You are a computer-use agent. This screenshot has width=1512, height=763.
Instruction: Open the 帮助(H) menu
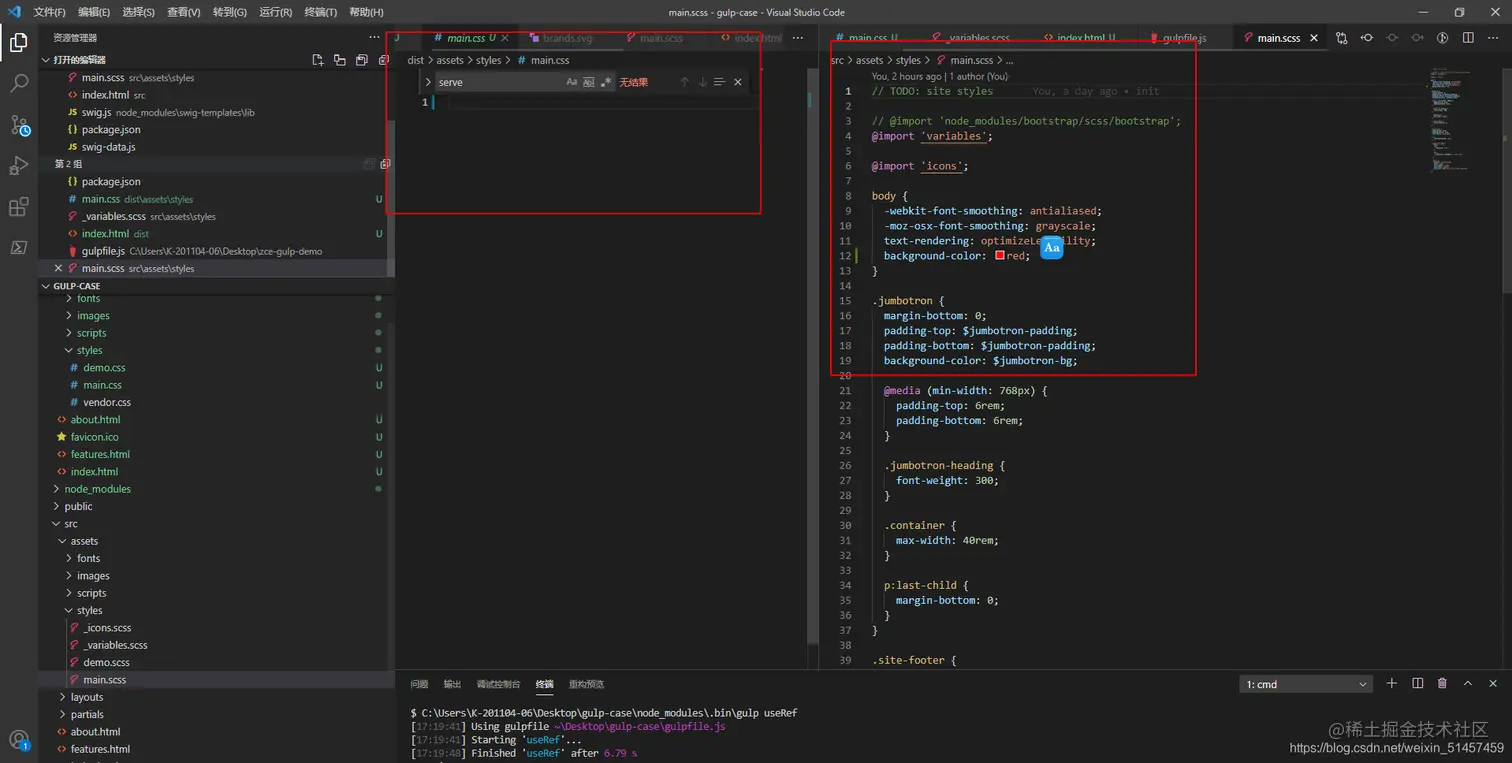tap(366, 12)
